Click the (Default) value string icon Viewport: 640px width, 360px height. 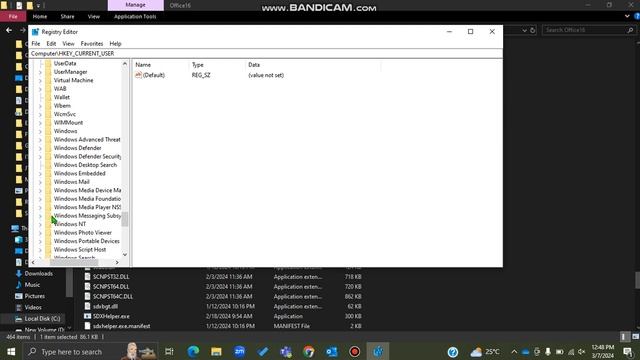pyautogui.click(x=138, y=75)
